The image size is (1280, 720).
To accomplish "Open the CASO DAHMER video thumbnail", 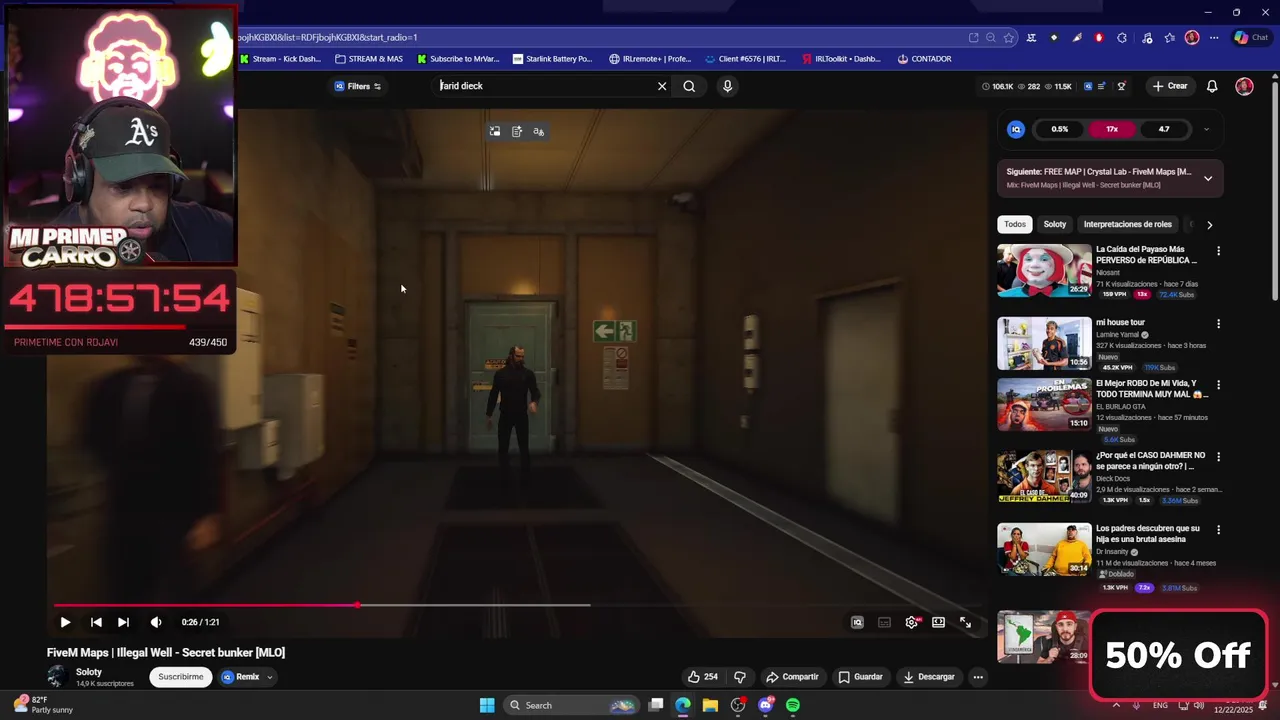I will [x=1044, y=477].
